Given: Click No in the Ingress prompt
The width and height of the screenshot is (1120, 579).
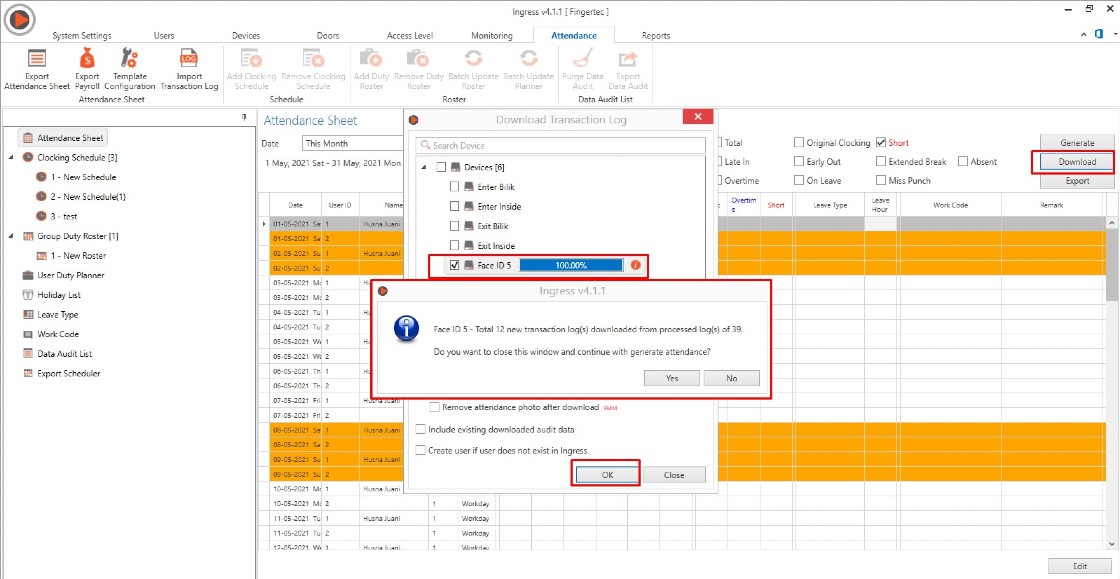Looking at the screenshot, I should [731, 378].
